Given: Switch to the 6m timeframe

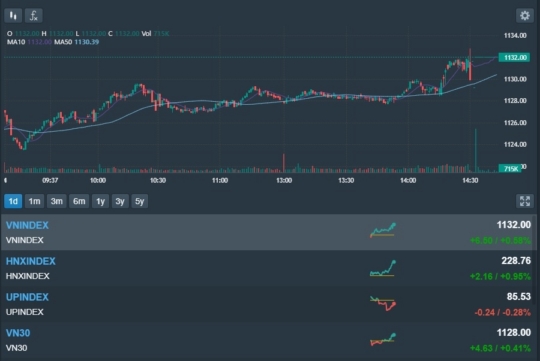Looking at the screenshot, I should 79,201.
